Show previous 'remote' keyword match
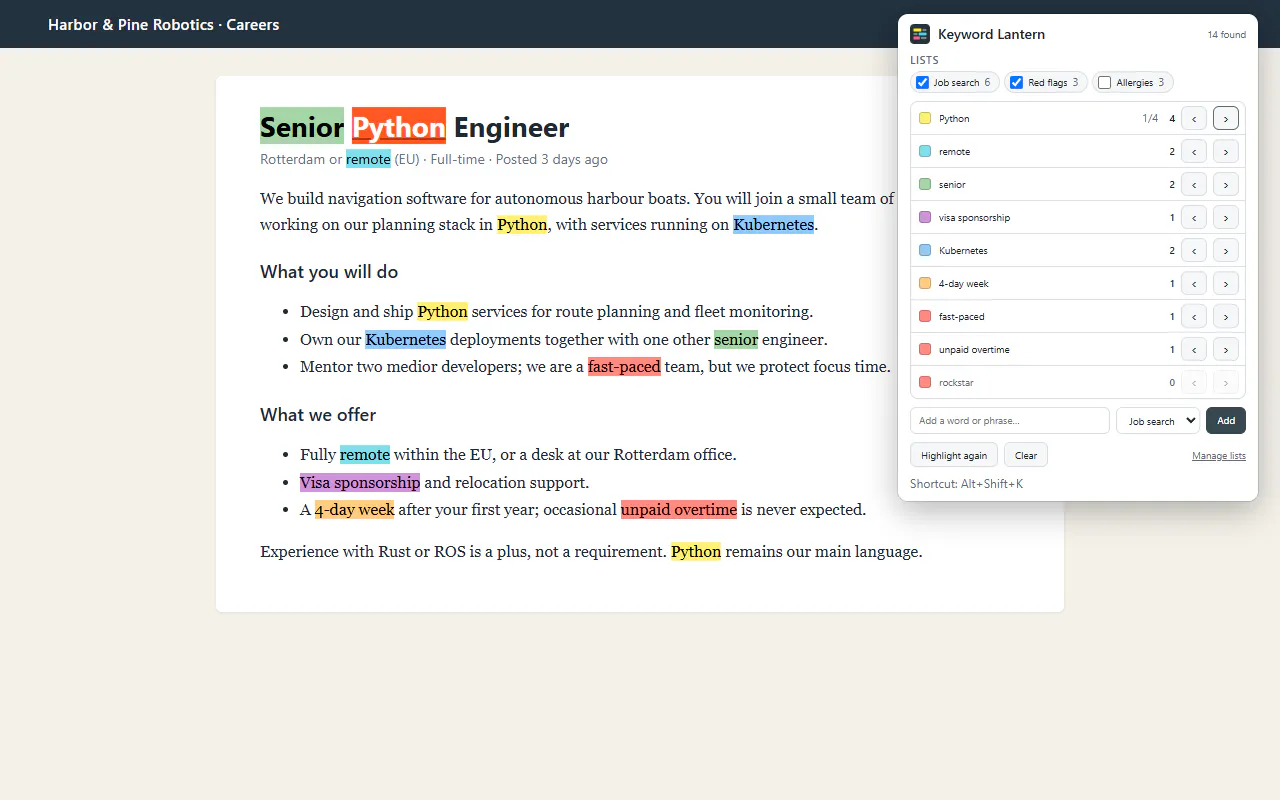1280x800 pixels. pyautogui.click(x=1194, y=151)
